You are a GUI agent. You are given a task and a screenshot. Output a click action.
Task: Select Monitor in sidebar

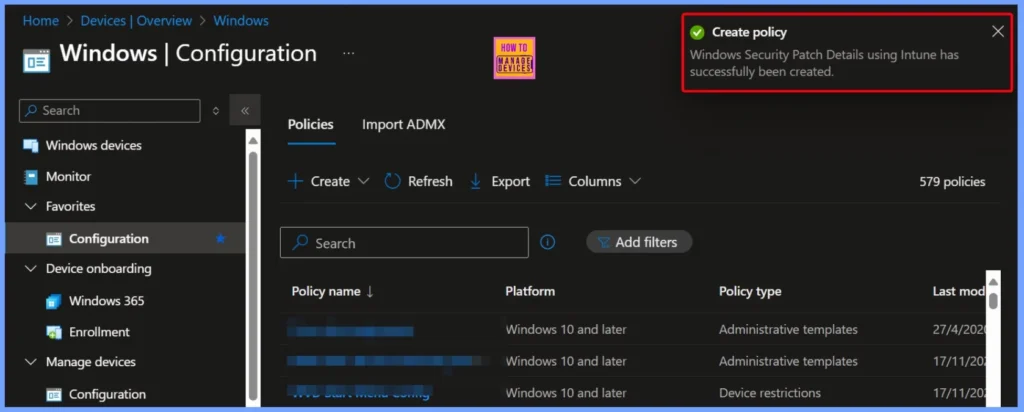pos(68,177)
